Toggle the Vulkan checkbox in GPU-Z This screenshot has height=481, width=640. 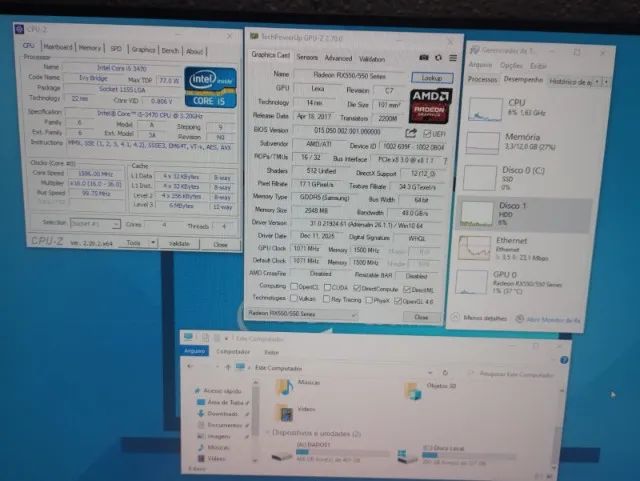293,298
